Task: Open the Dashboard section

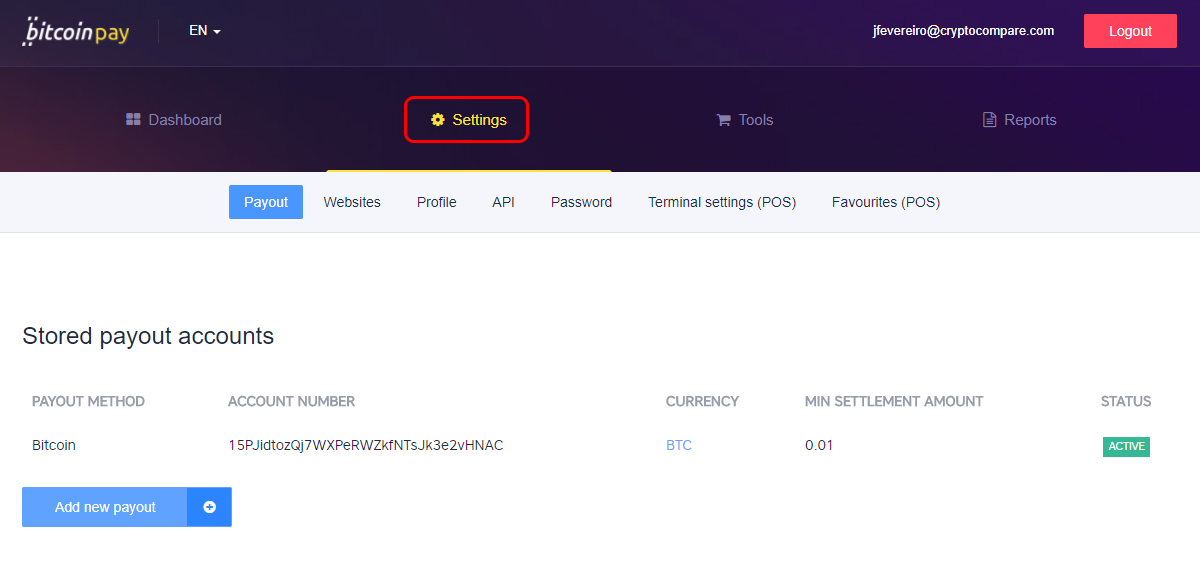Action: 174,120
